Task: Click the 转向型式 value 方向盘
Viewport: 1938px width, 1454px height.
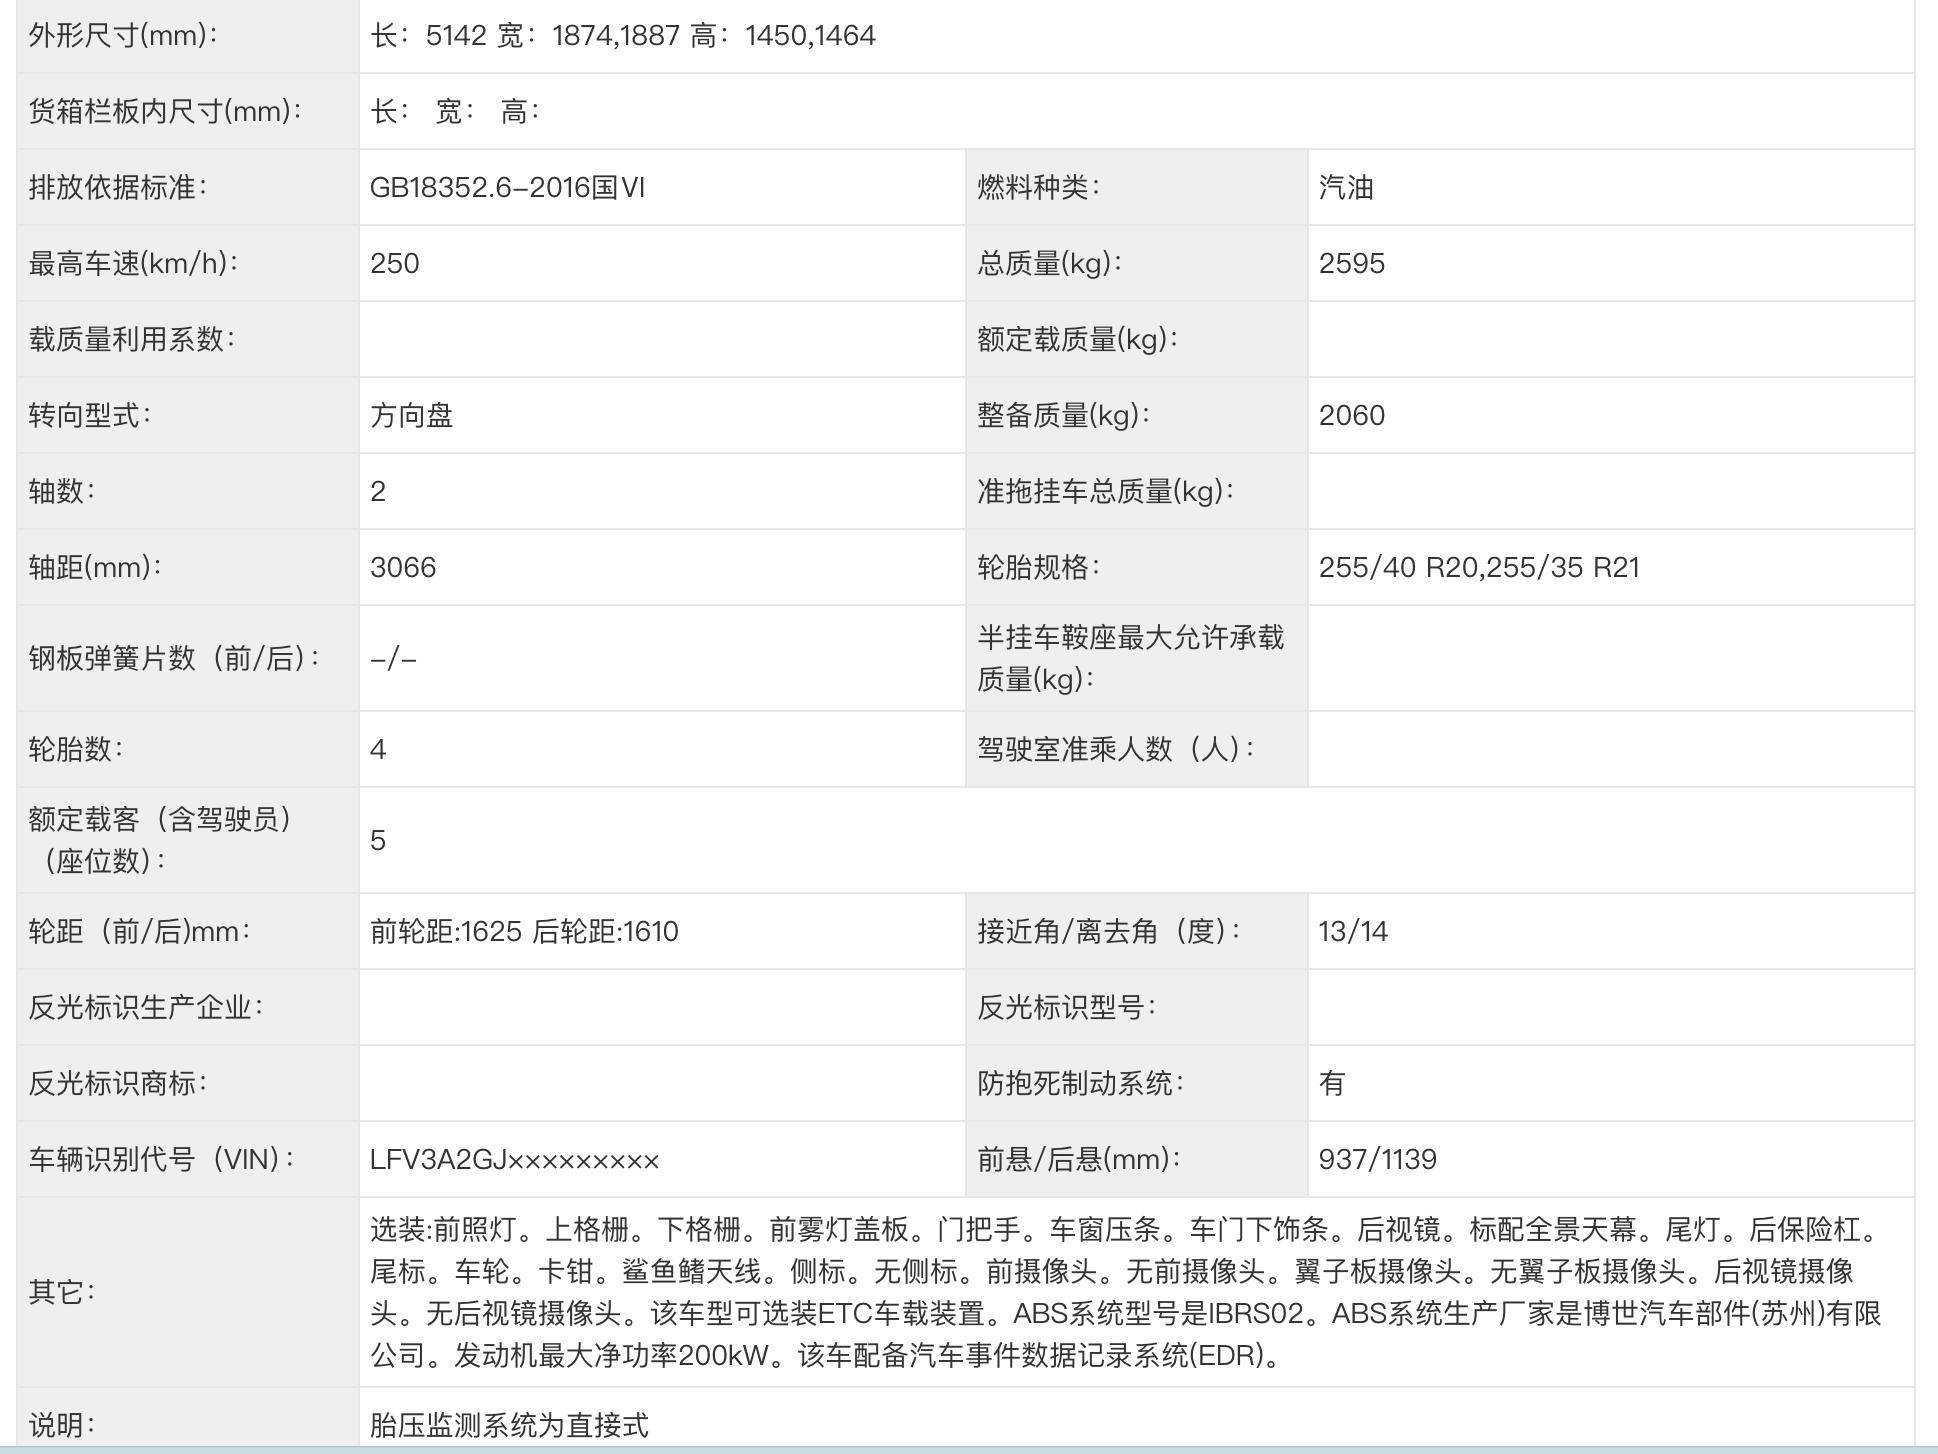Action: click(x=411, y=416)
